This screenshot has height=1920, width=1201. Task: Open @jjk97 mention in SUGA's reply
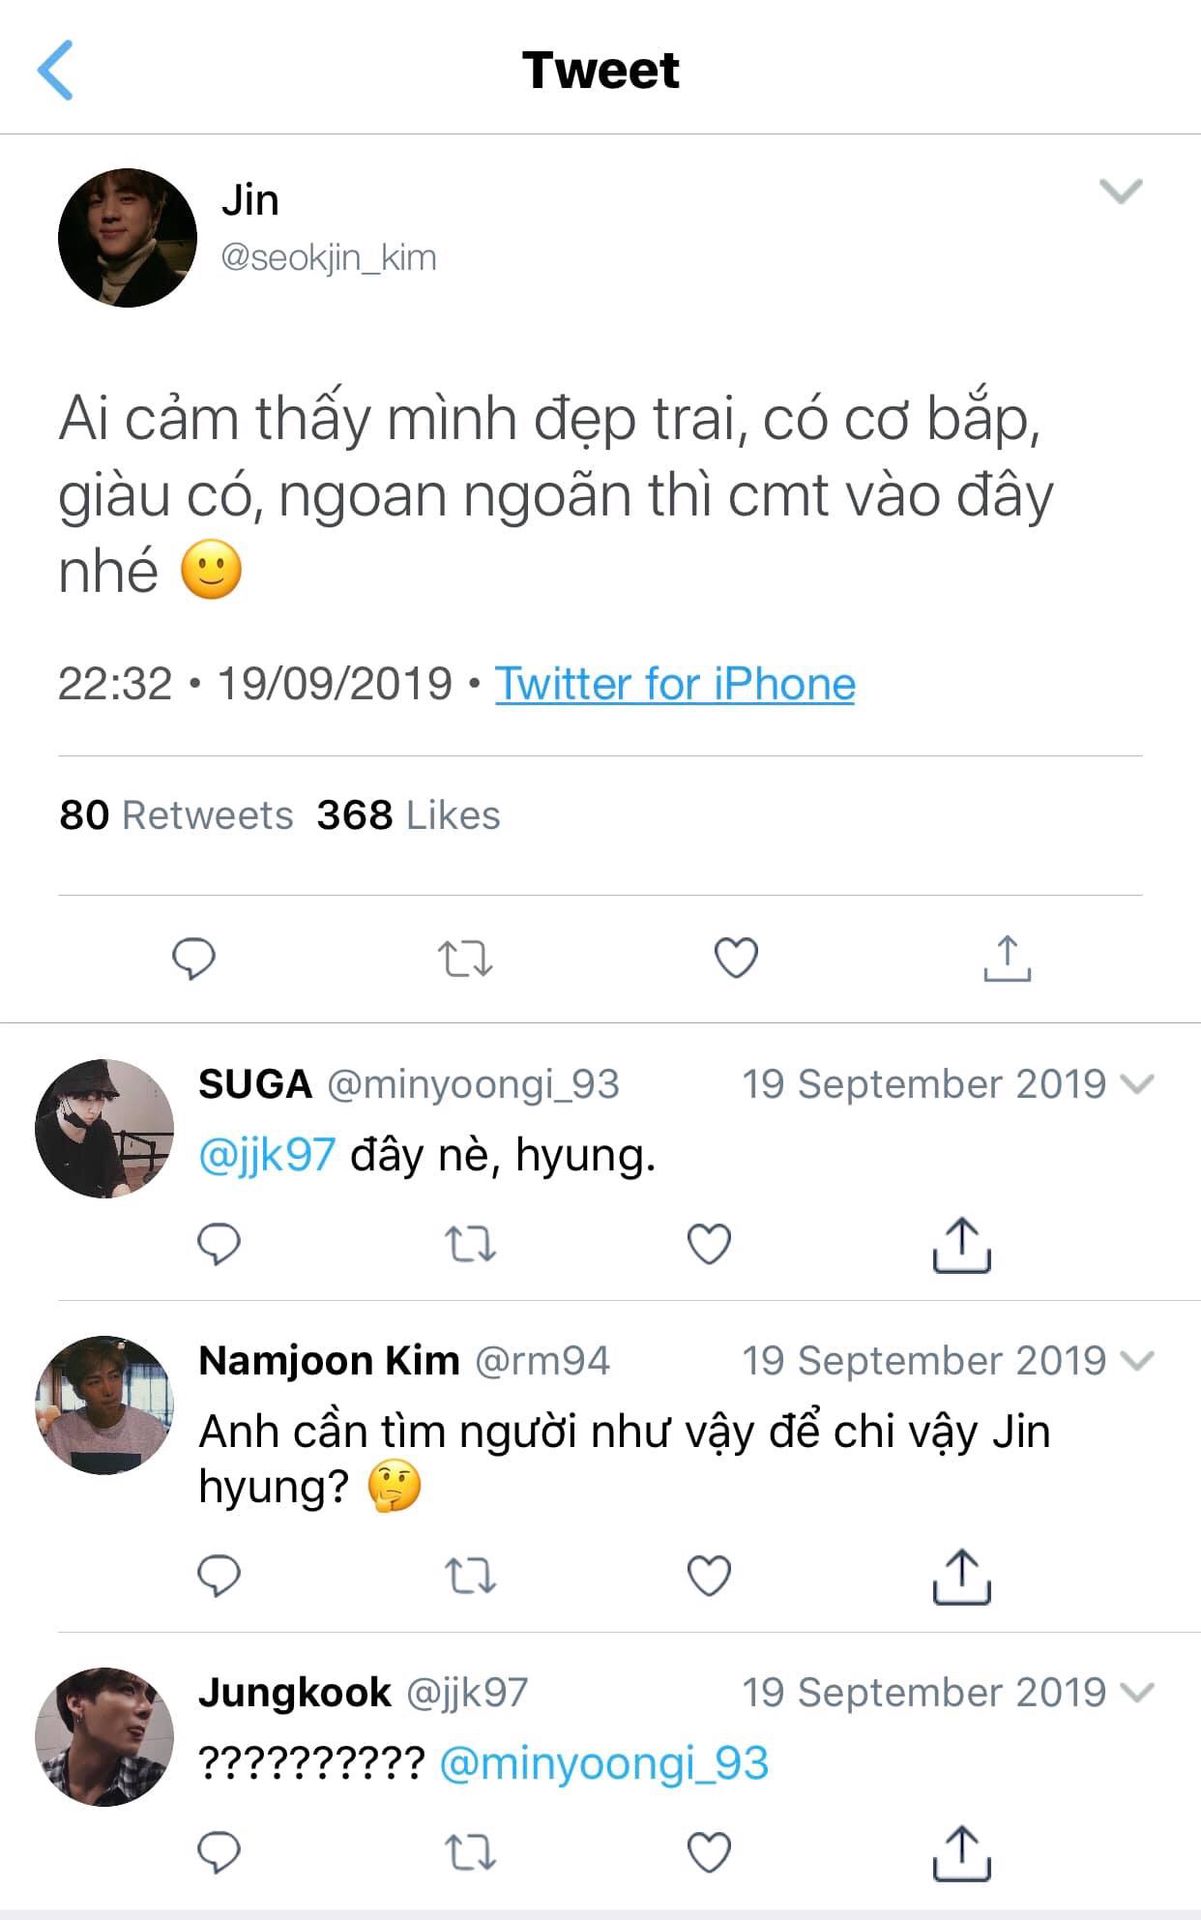[x=267, y=1155]
